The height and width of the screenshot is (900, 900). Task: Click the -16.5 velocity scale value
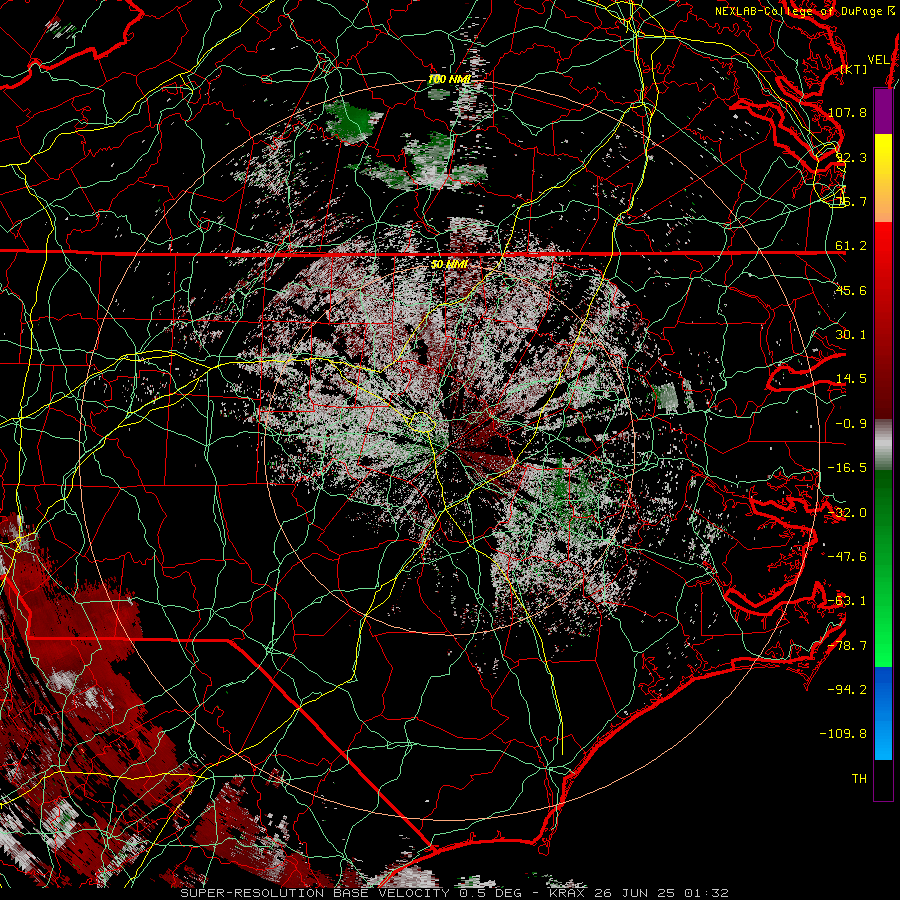tap(847, 468)
